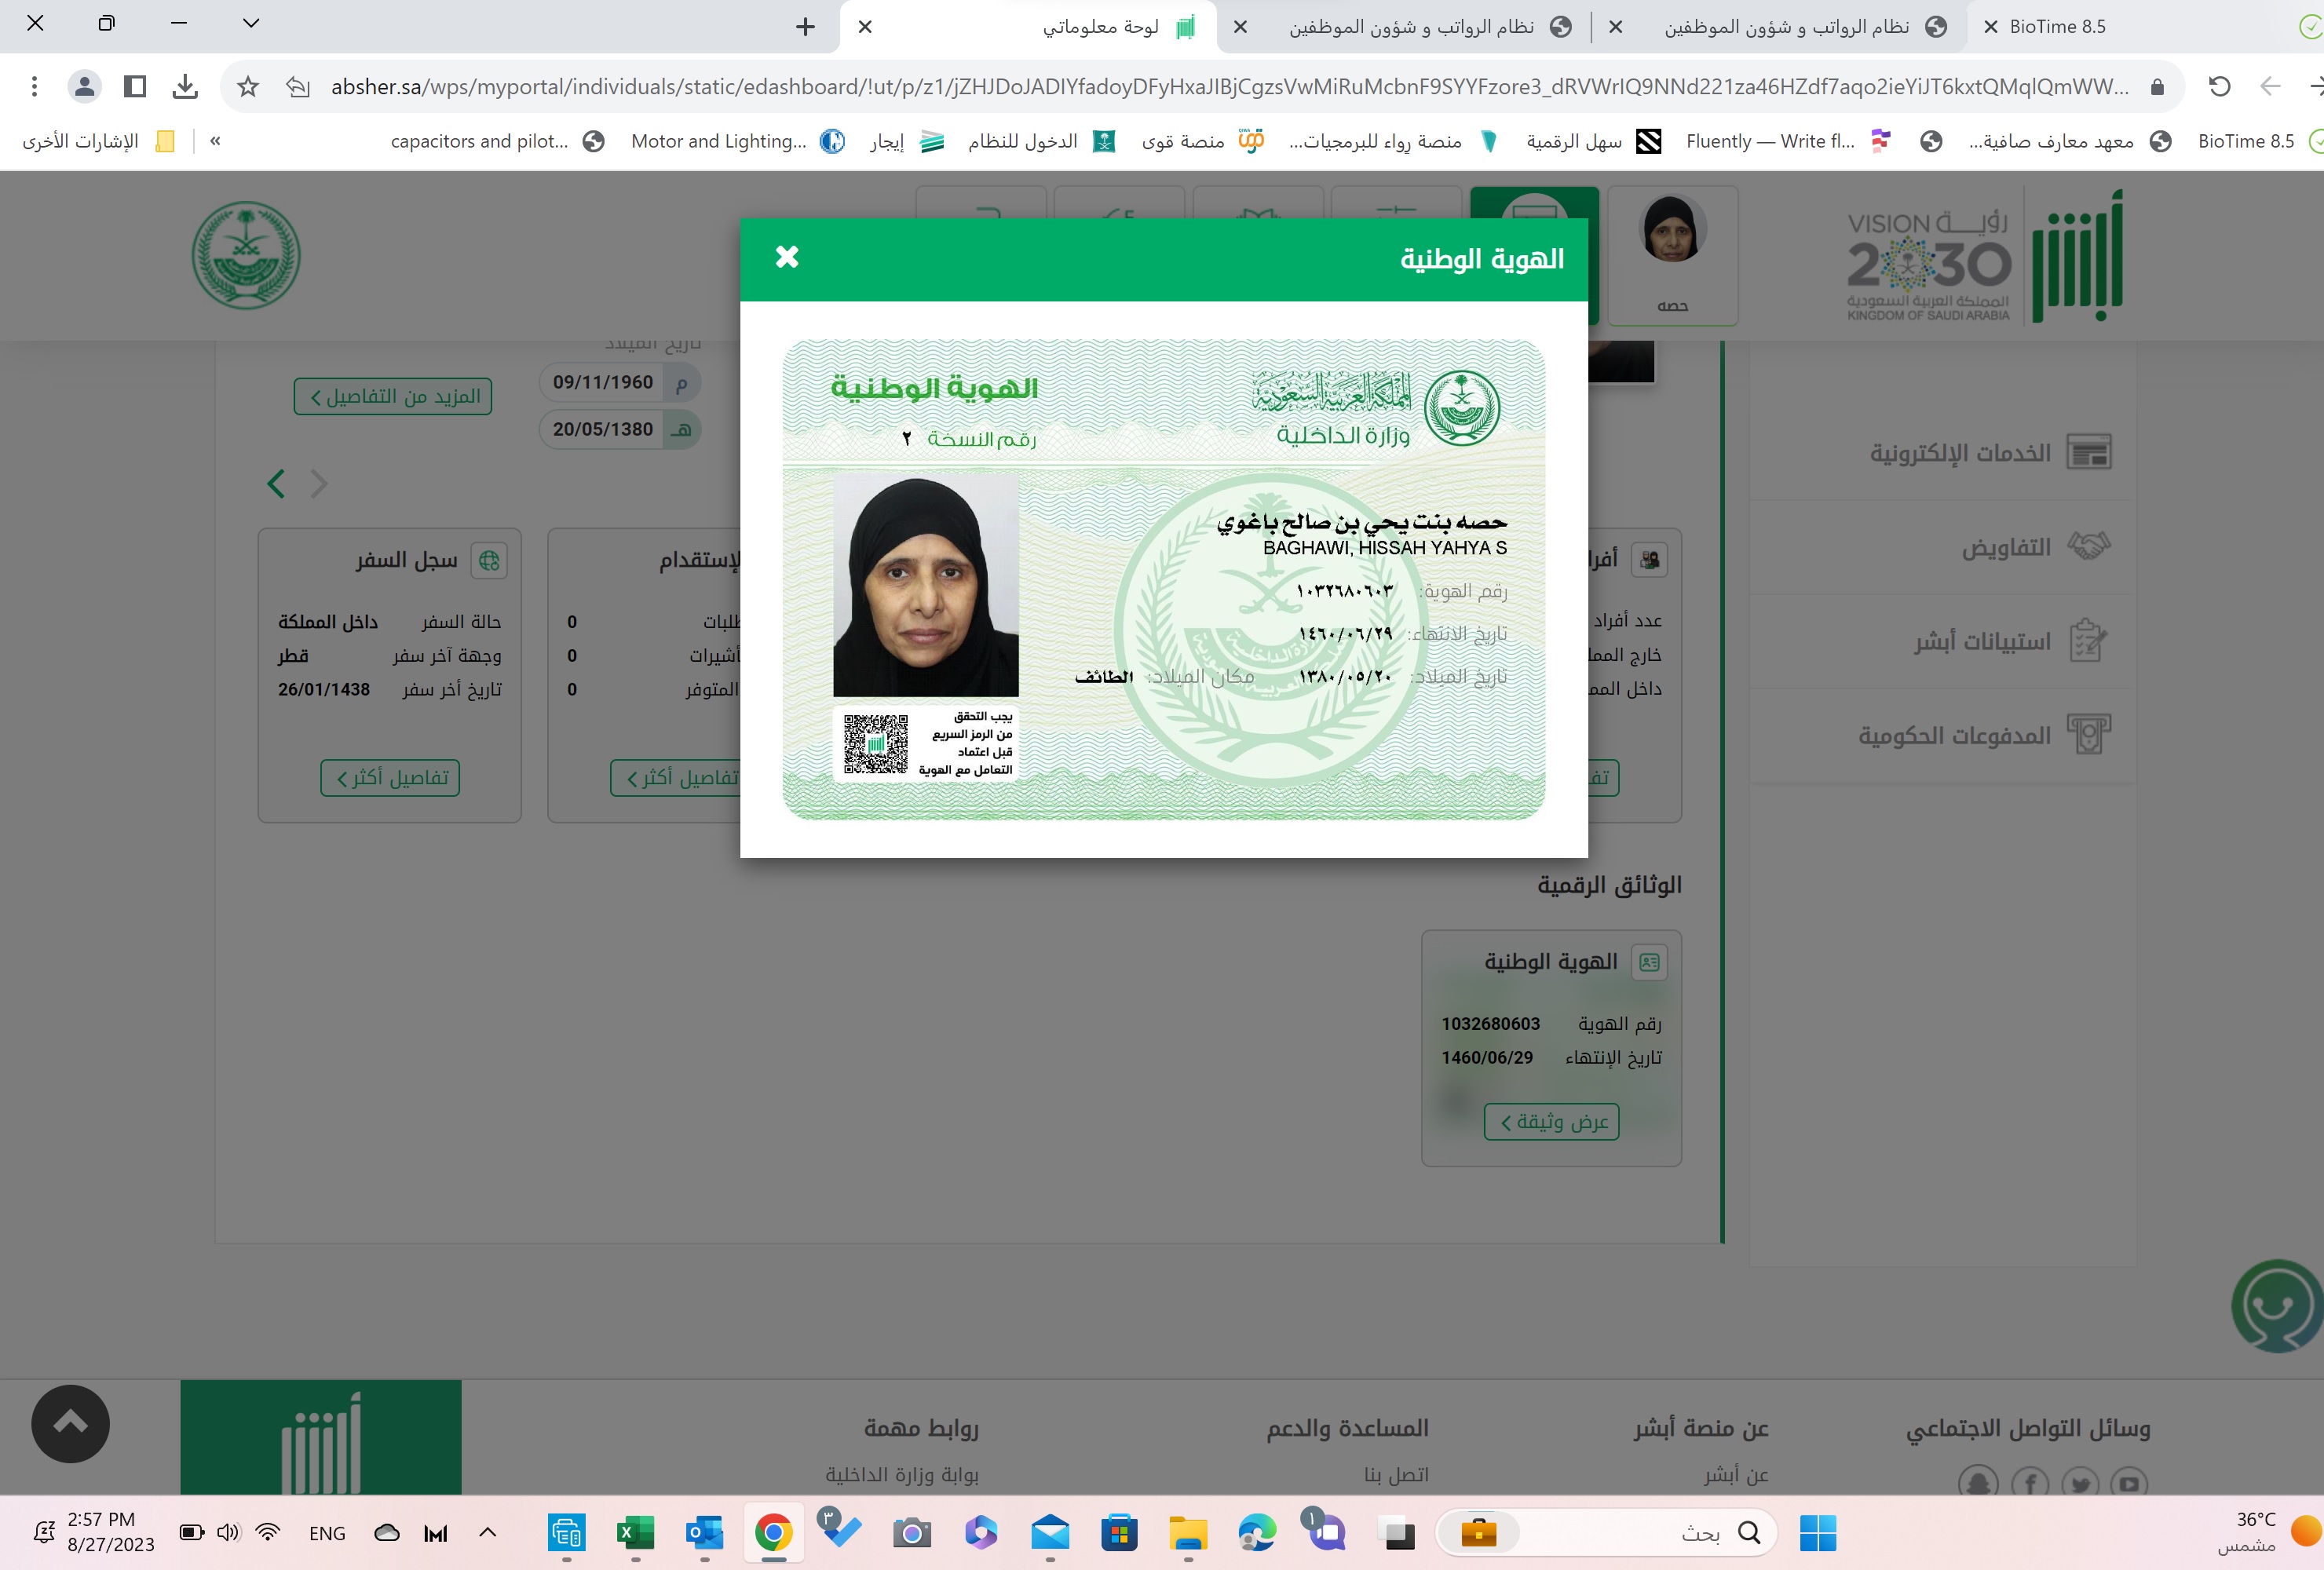Screen dimensions: 2324x1570
Task: Click تفاصيل أكثر under سجل السفر
Action: click(x=390, y=778)
